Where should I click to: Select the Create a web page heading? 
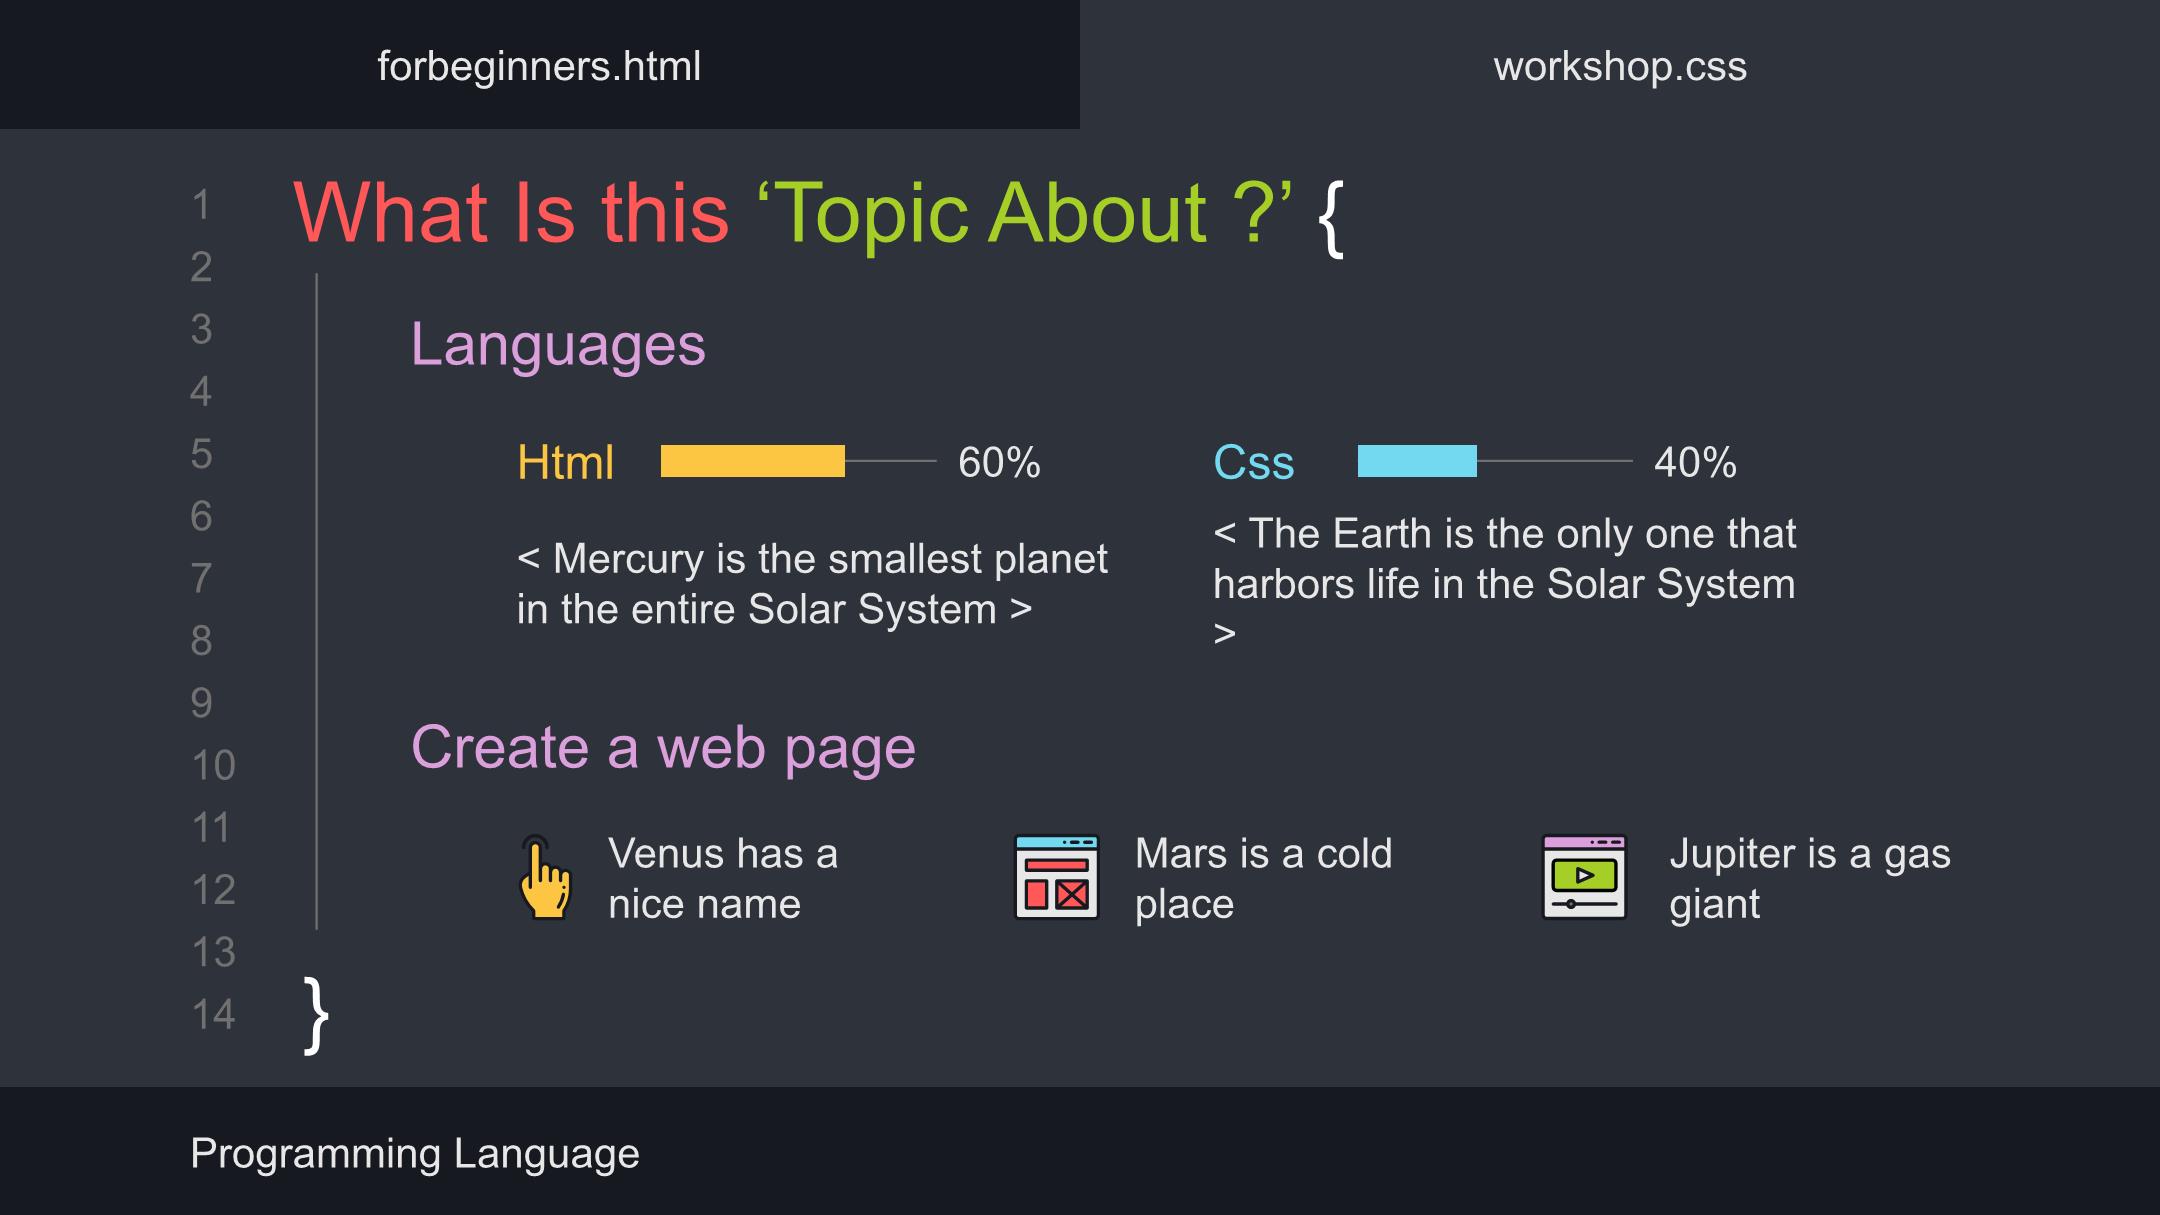[x=663, y=747]
